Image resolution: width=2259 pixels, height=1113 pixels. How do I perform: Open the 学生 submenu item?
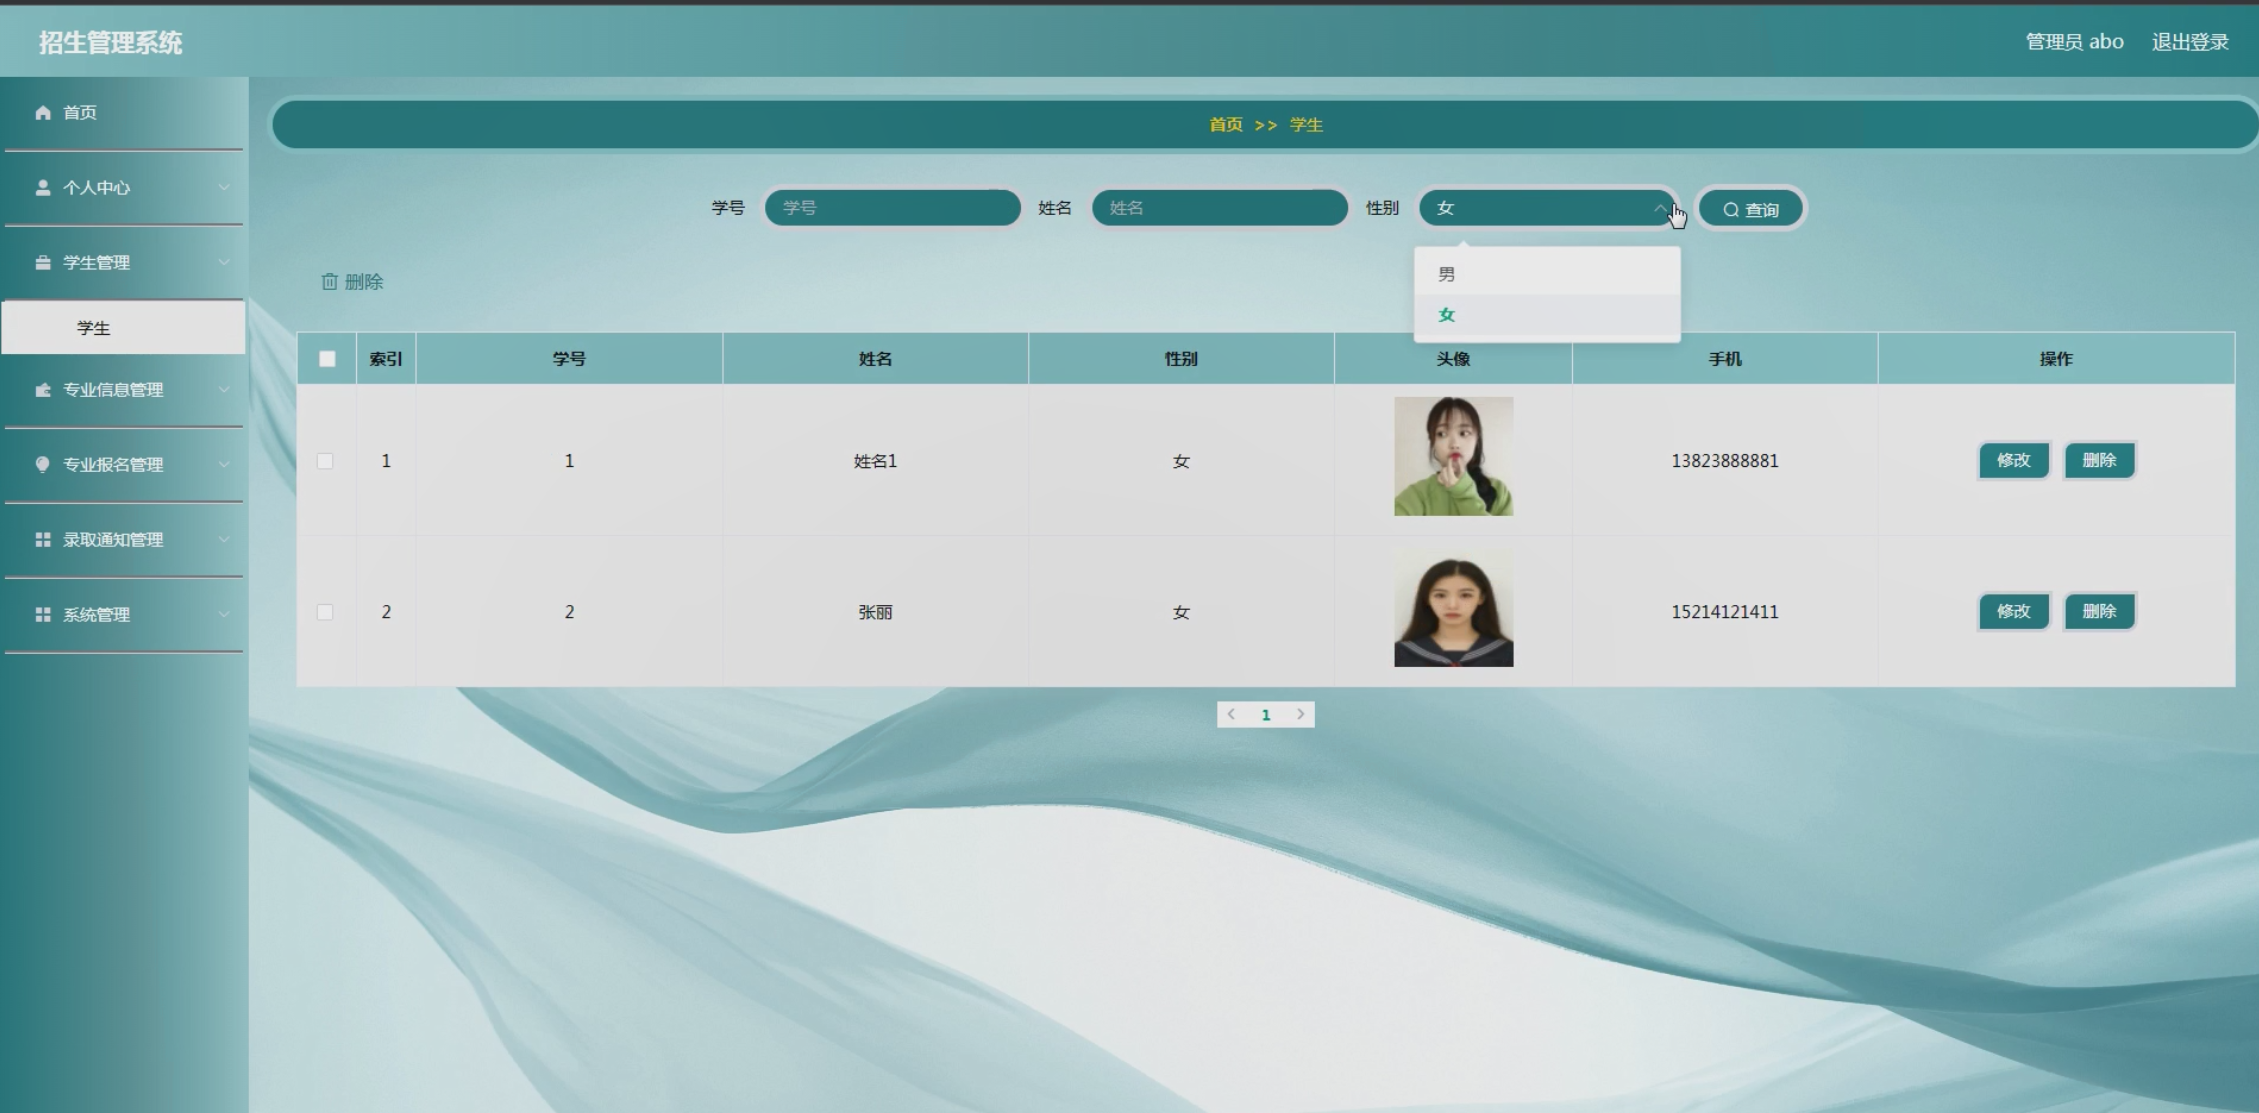tap(94, 328)
